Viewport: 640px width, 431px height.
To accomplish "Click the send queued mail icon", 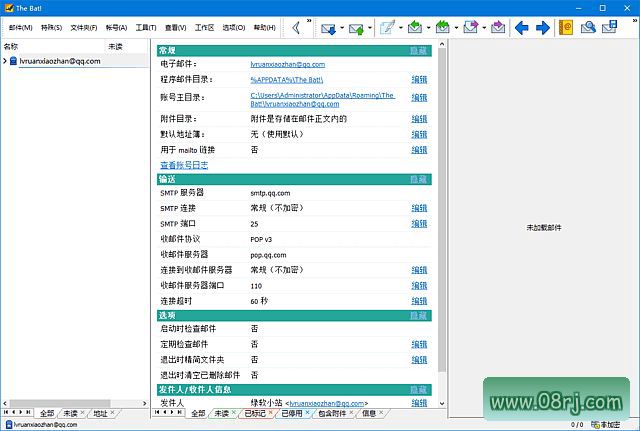I will click(x=356, y=28).
